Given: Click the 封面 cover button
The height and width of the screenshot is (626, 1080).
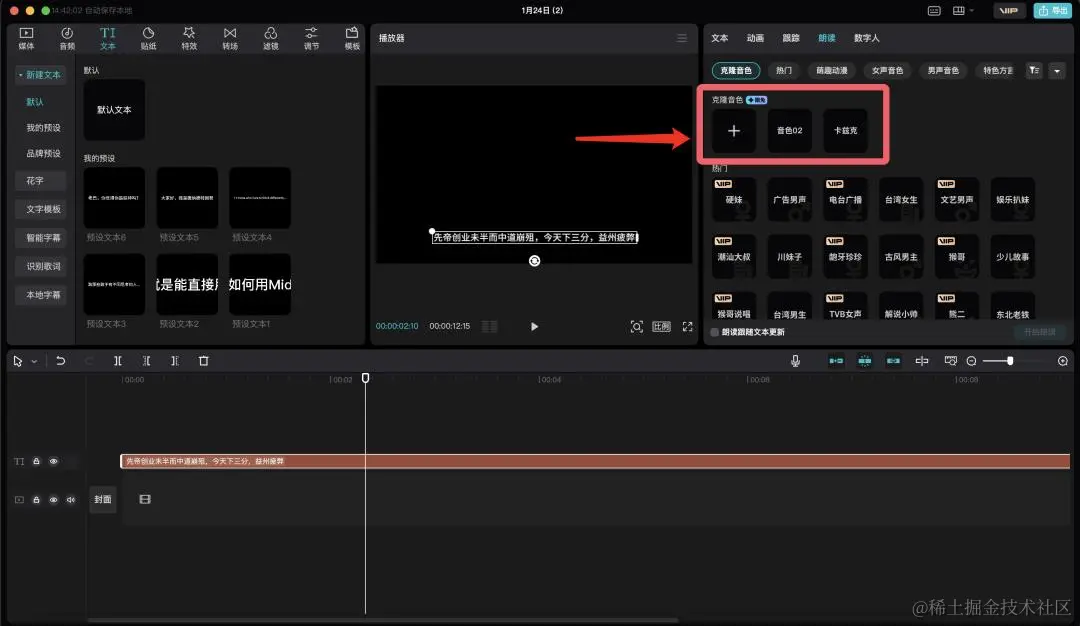Looking at the screenshot, I should [x=103, y=499].
